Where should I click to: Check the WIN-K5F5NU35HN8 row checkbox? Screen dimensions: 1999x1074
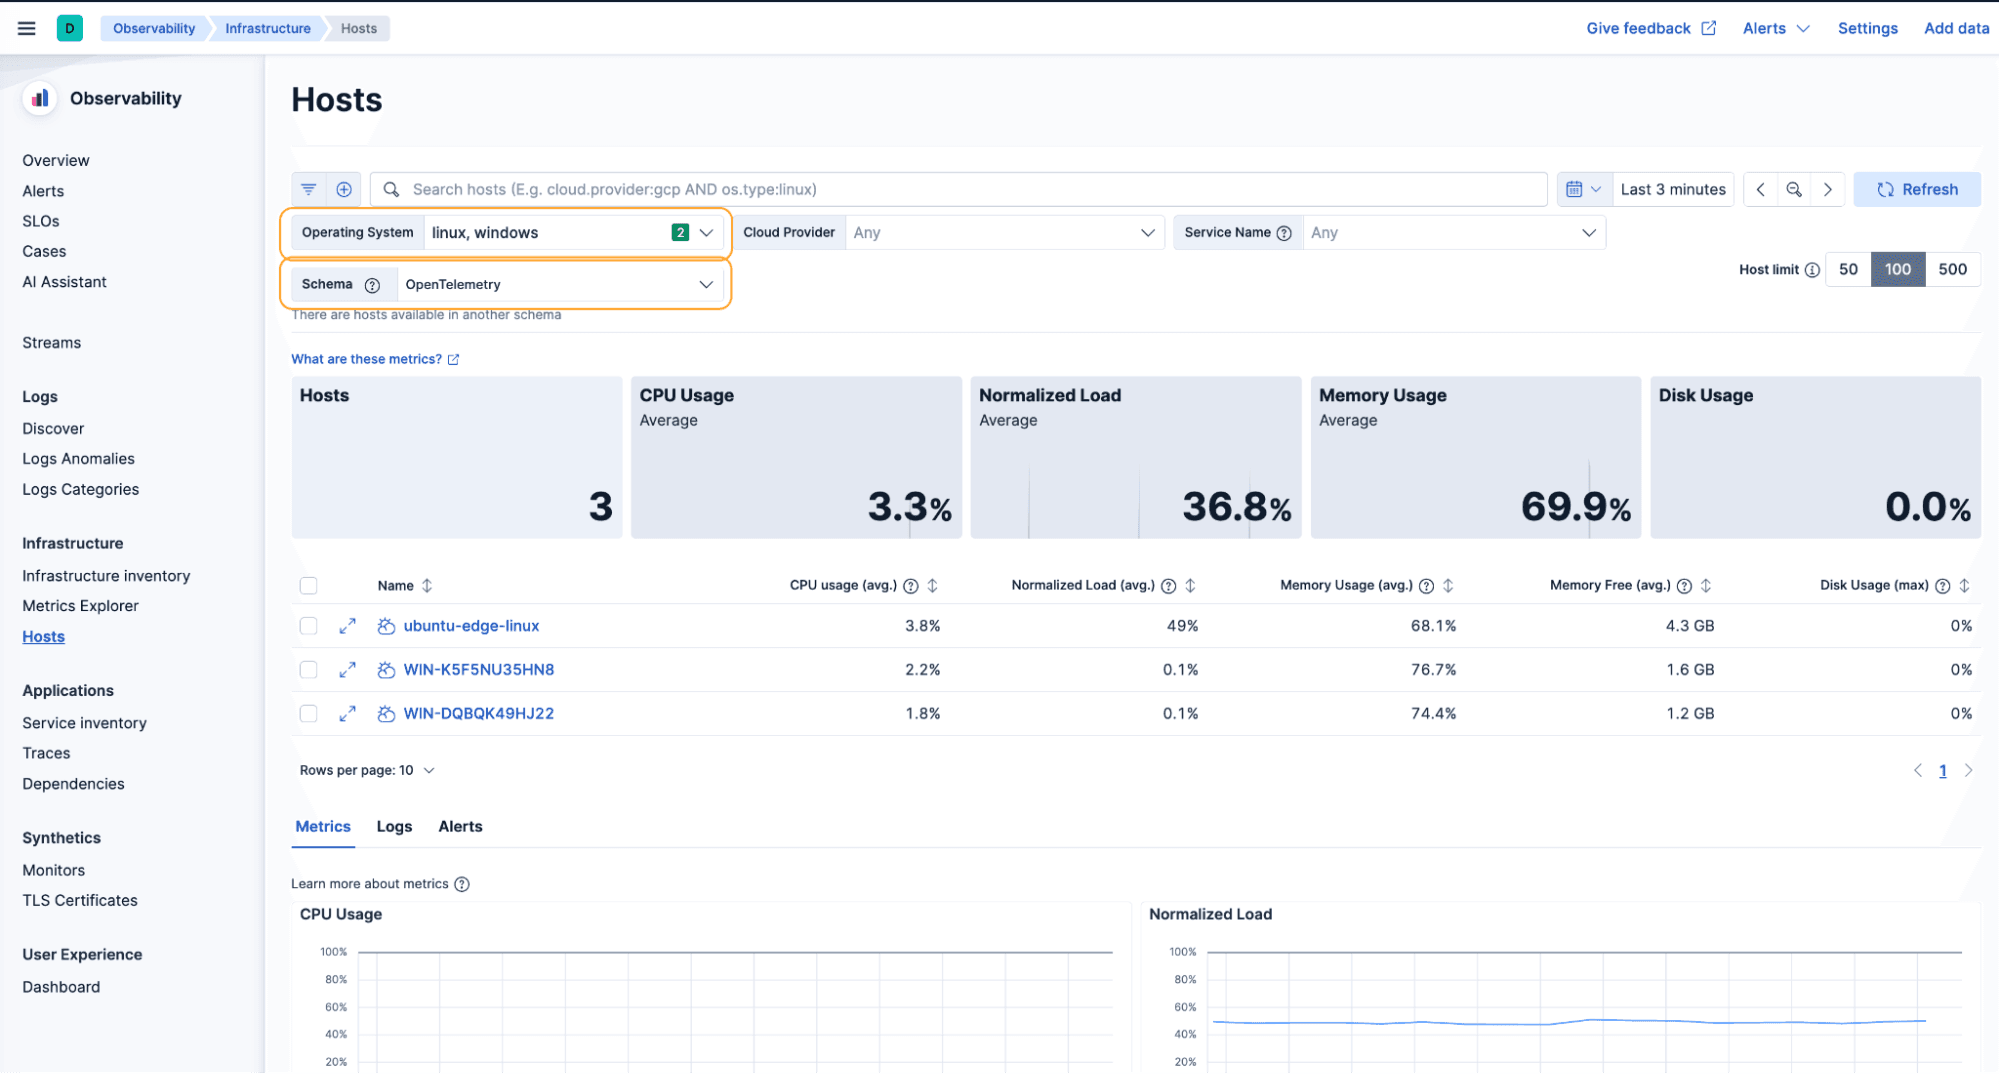coord(308,670)
